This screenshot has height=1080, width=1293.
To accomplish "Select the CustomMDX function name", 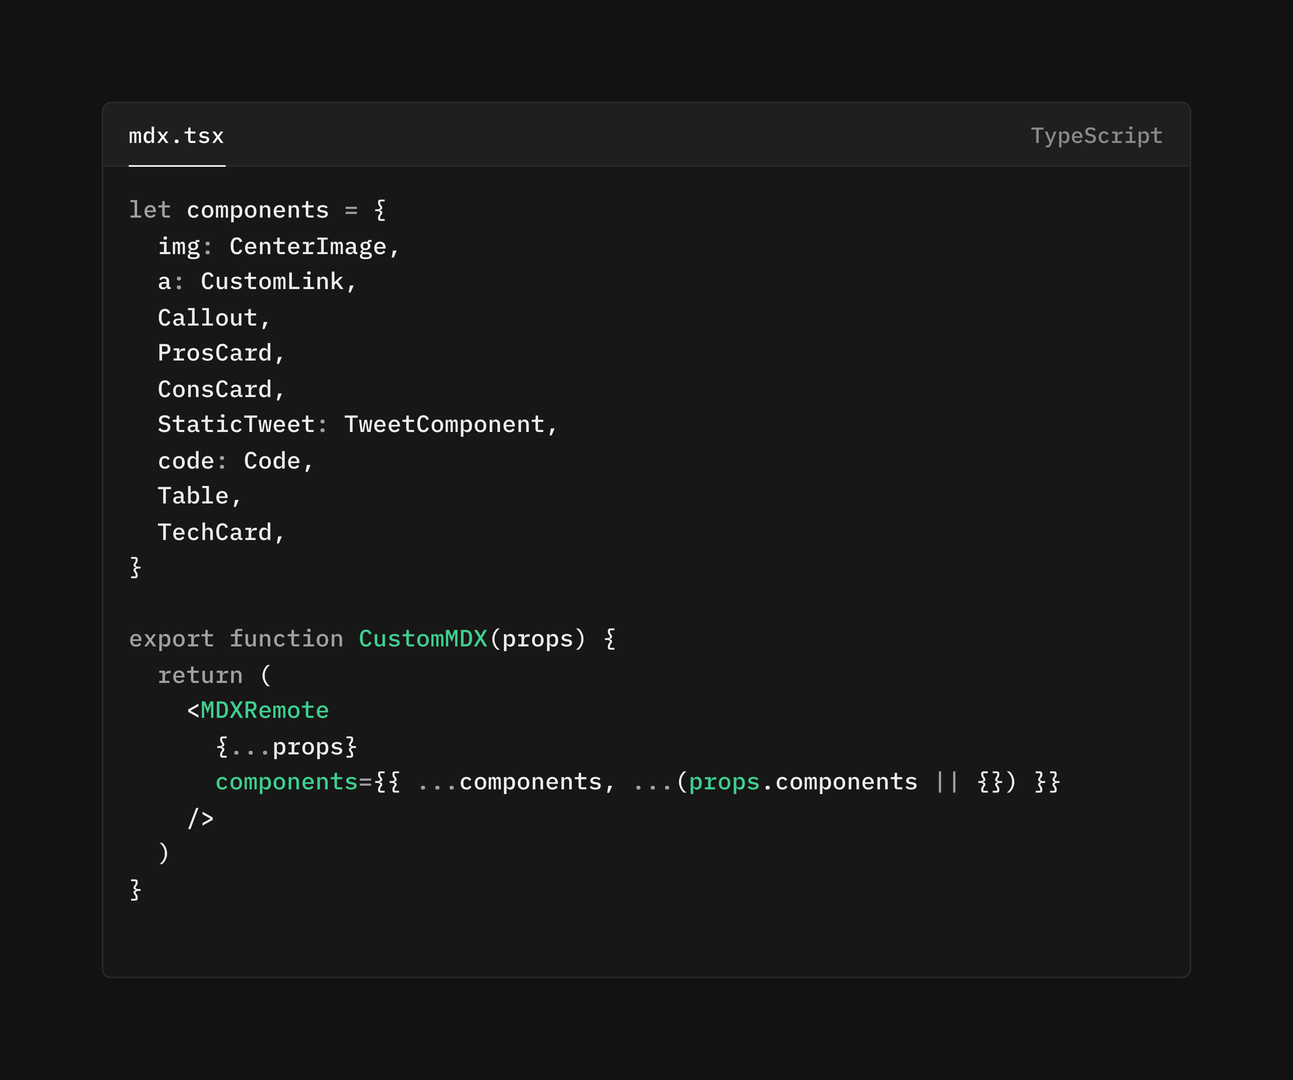I will click(422, 638).
